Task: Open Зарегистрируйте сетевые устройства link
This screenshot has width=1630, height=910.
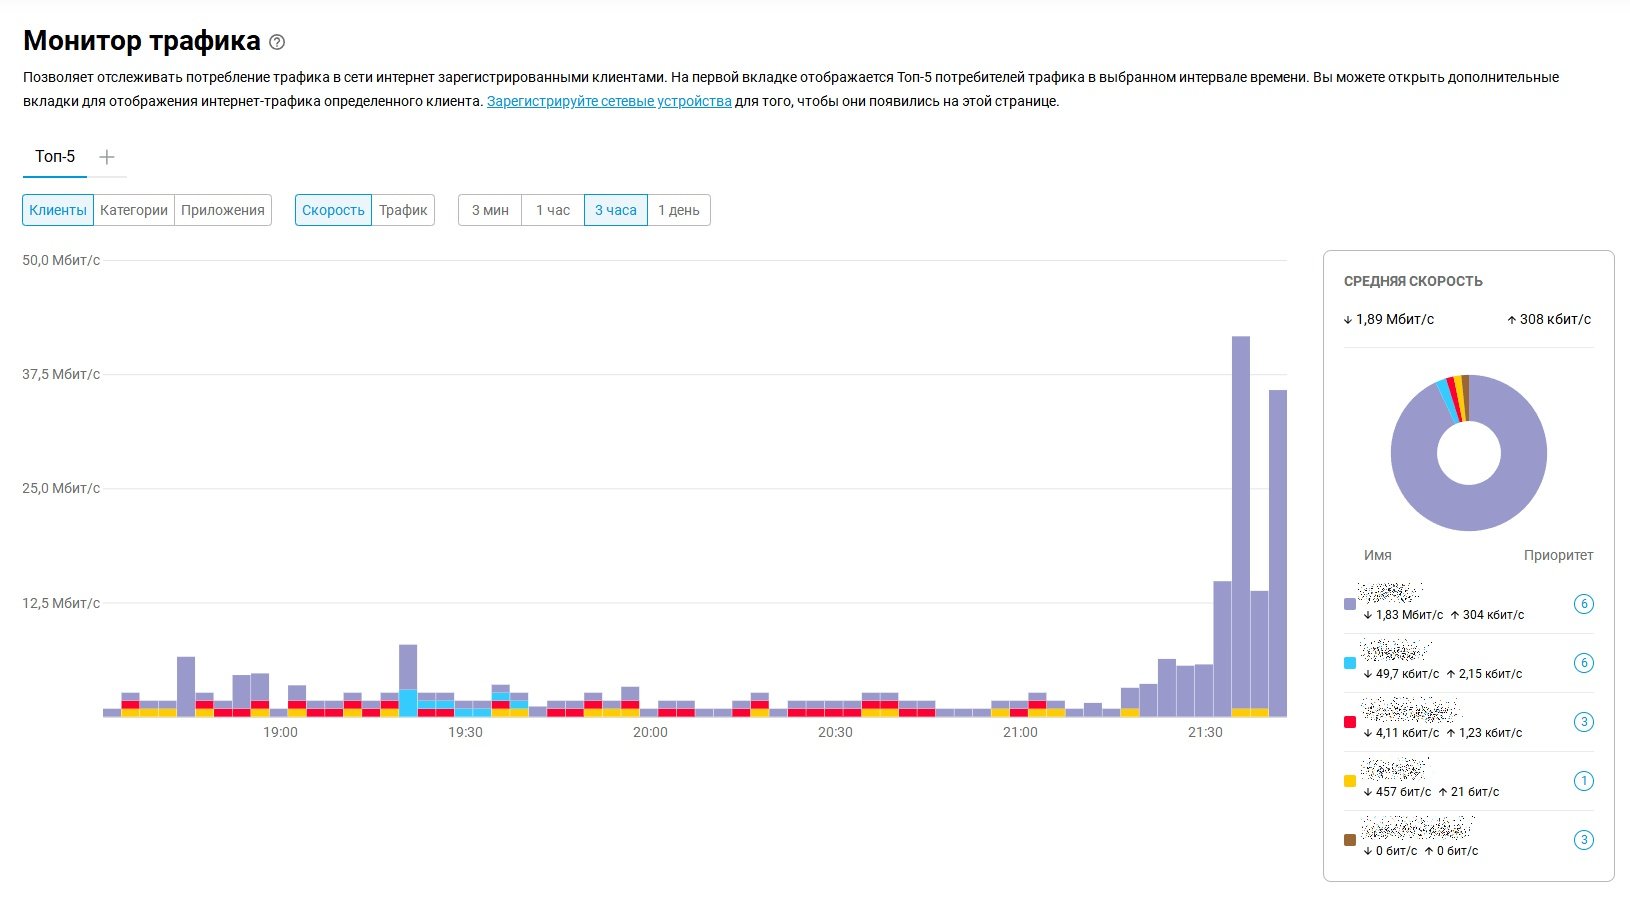Action: pyautogui.click(x=609, y=101)
